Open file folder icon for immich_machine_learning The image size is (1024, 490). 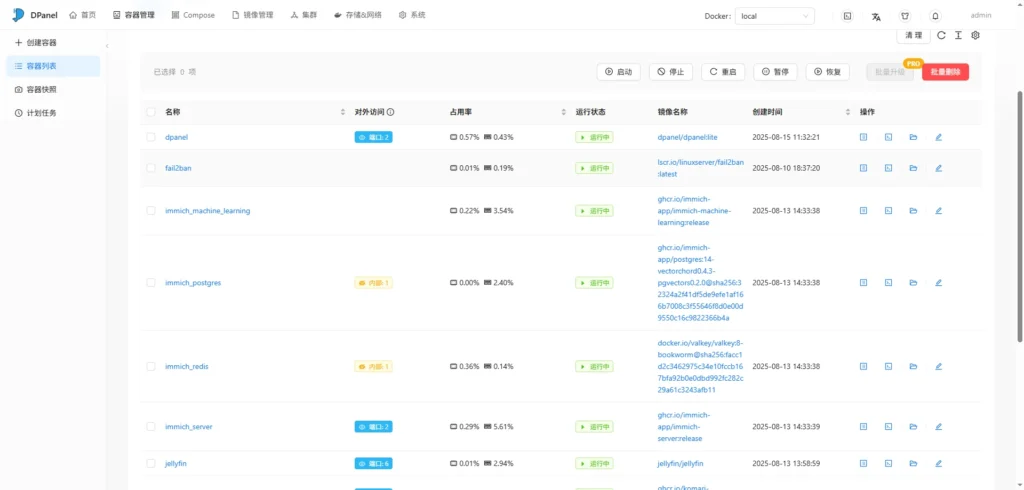tap(914, 211)
